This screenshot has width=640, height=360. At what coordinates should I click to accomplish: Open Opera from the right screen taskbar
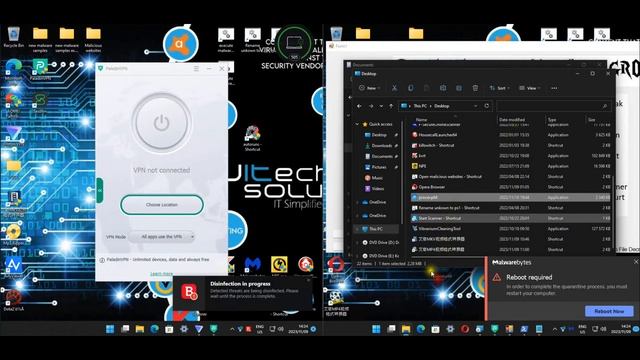[464, 329]
